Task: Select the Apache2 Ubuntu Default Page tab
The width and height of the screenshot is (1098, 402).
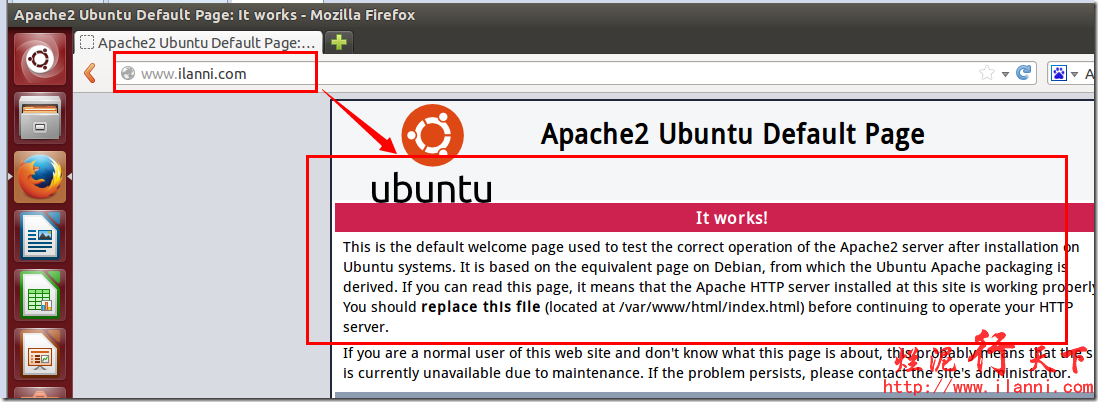Action: click(198, 43)
